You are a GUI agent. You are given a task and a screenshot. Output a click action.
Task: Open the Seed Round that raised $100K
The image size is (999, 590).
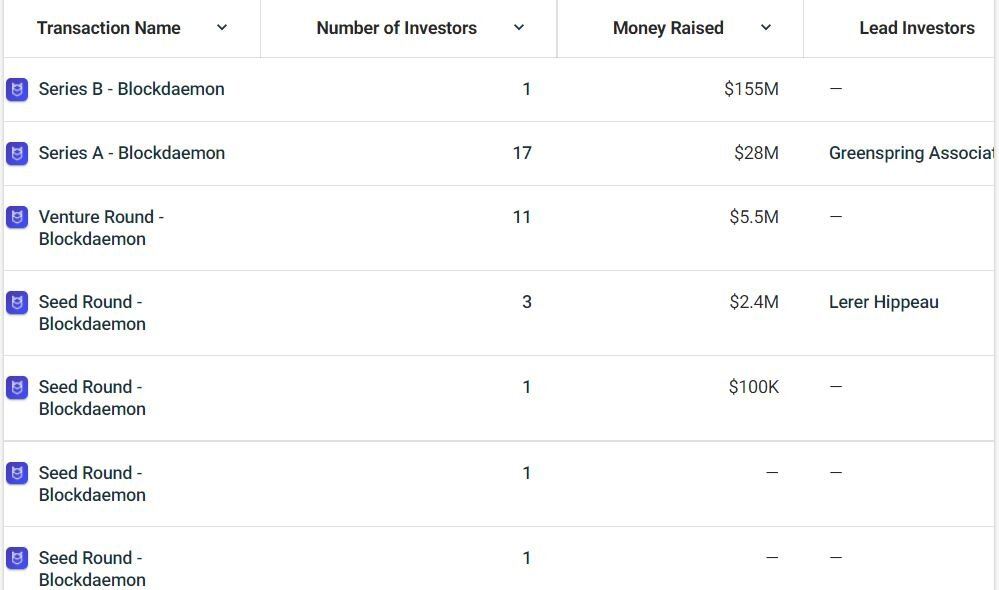pyautogui.click(x=90, y=397)
